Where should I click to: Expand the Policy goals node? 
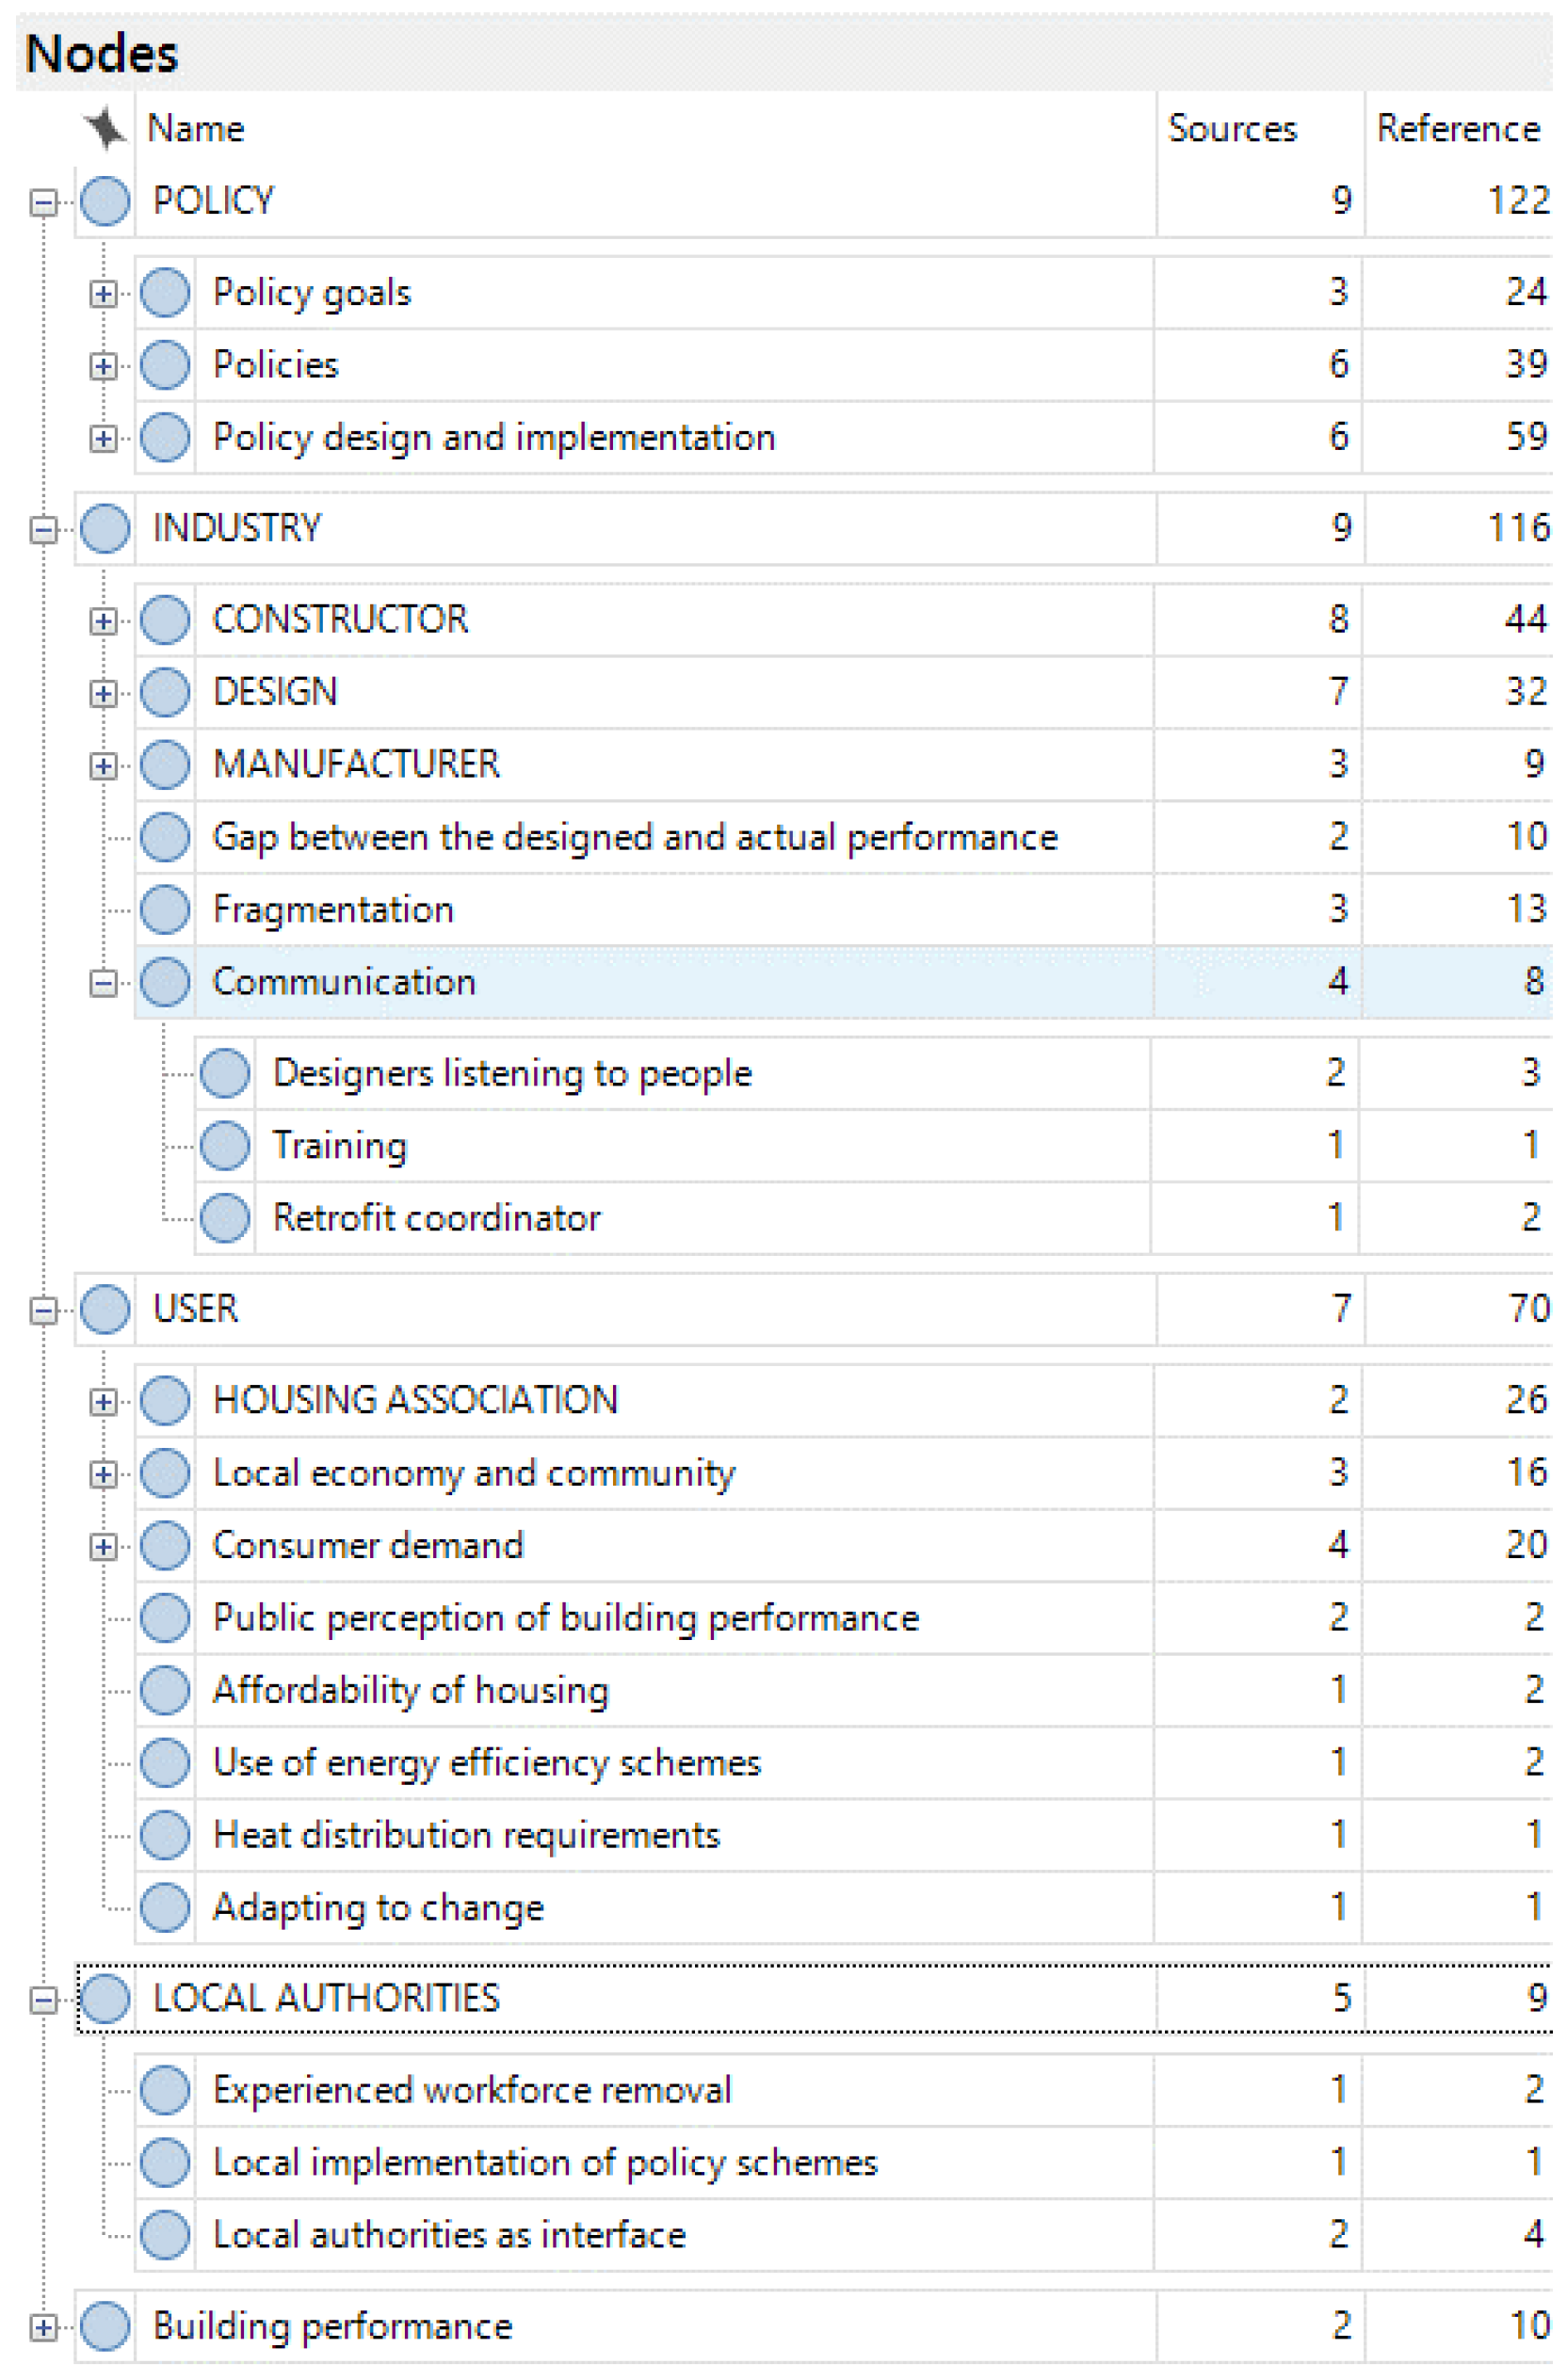102,294
